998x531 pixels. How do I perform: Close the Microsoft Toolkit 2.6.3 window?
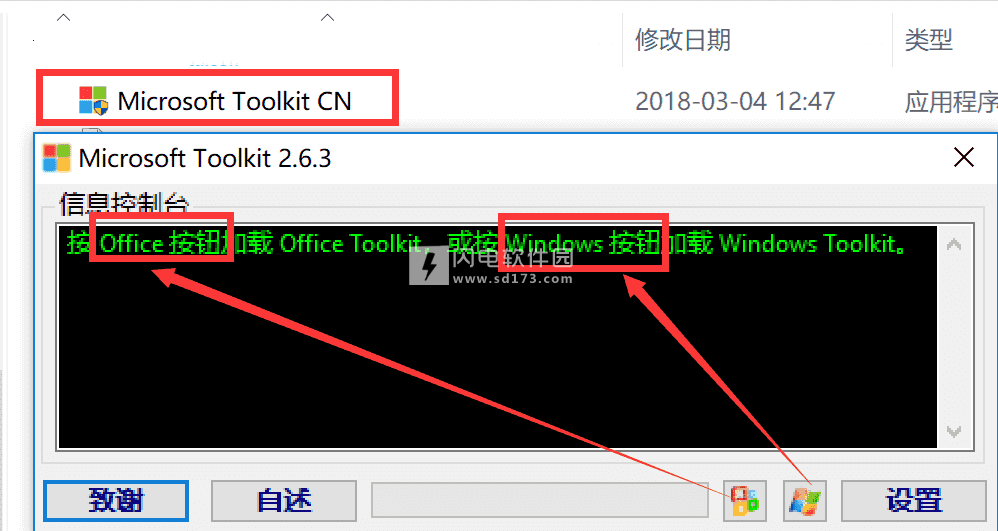click(964, 157)
